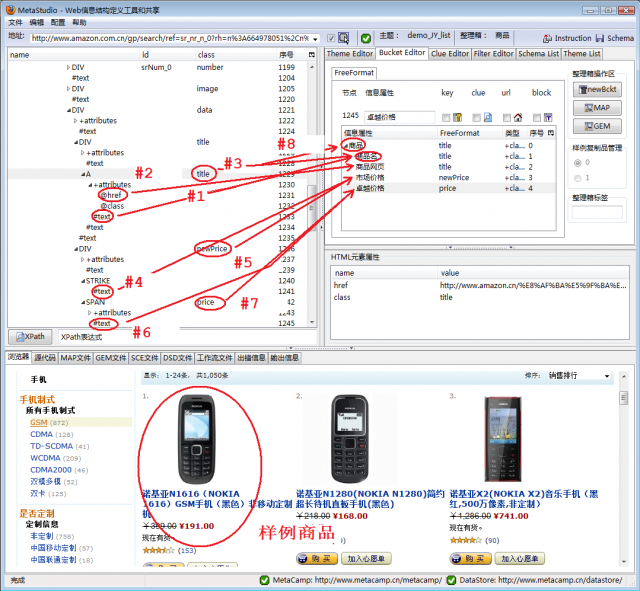Viewport: 640px width, 591px height.
Task: Enable the url checkbox
Action: tap(507, 118)
